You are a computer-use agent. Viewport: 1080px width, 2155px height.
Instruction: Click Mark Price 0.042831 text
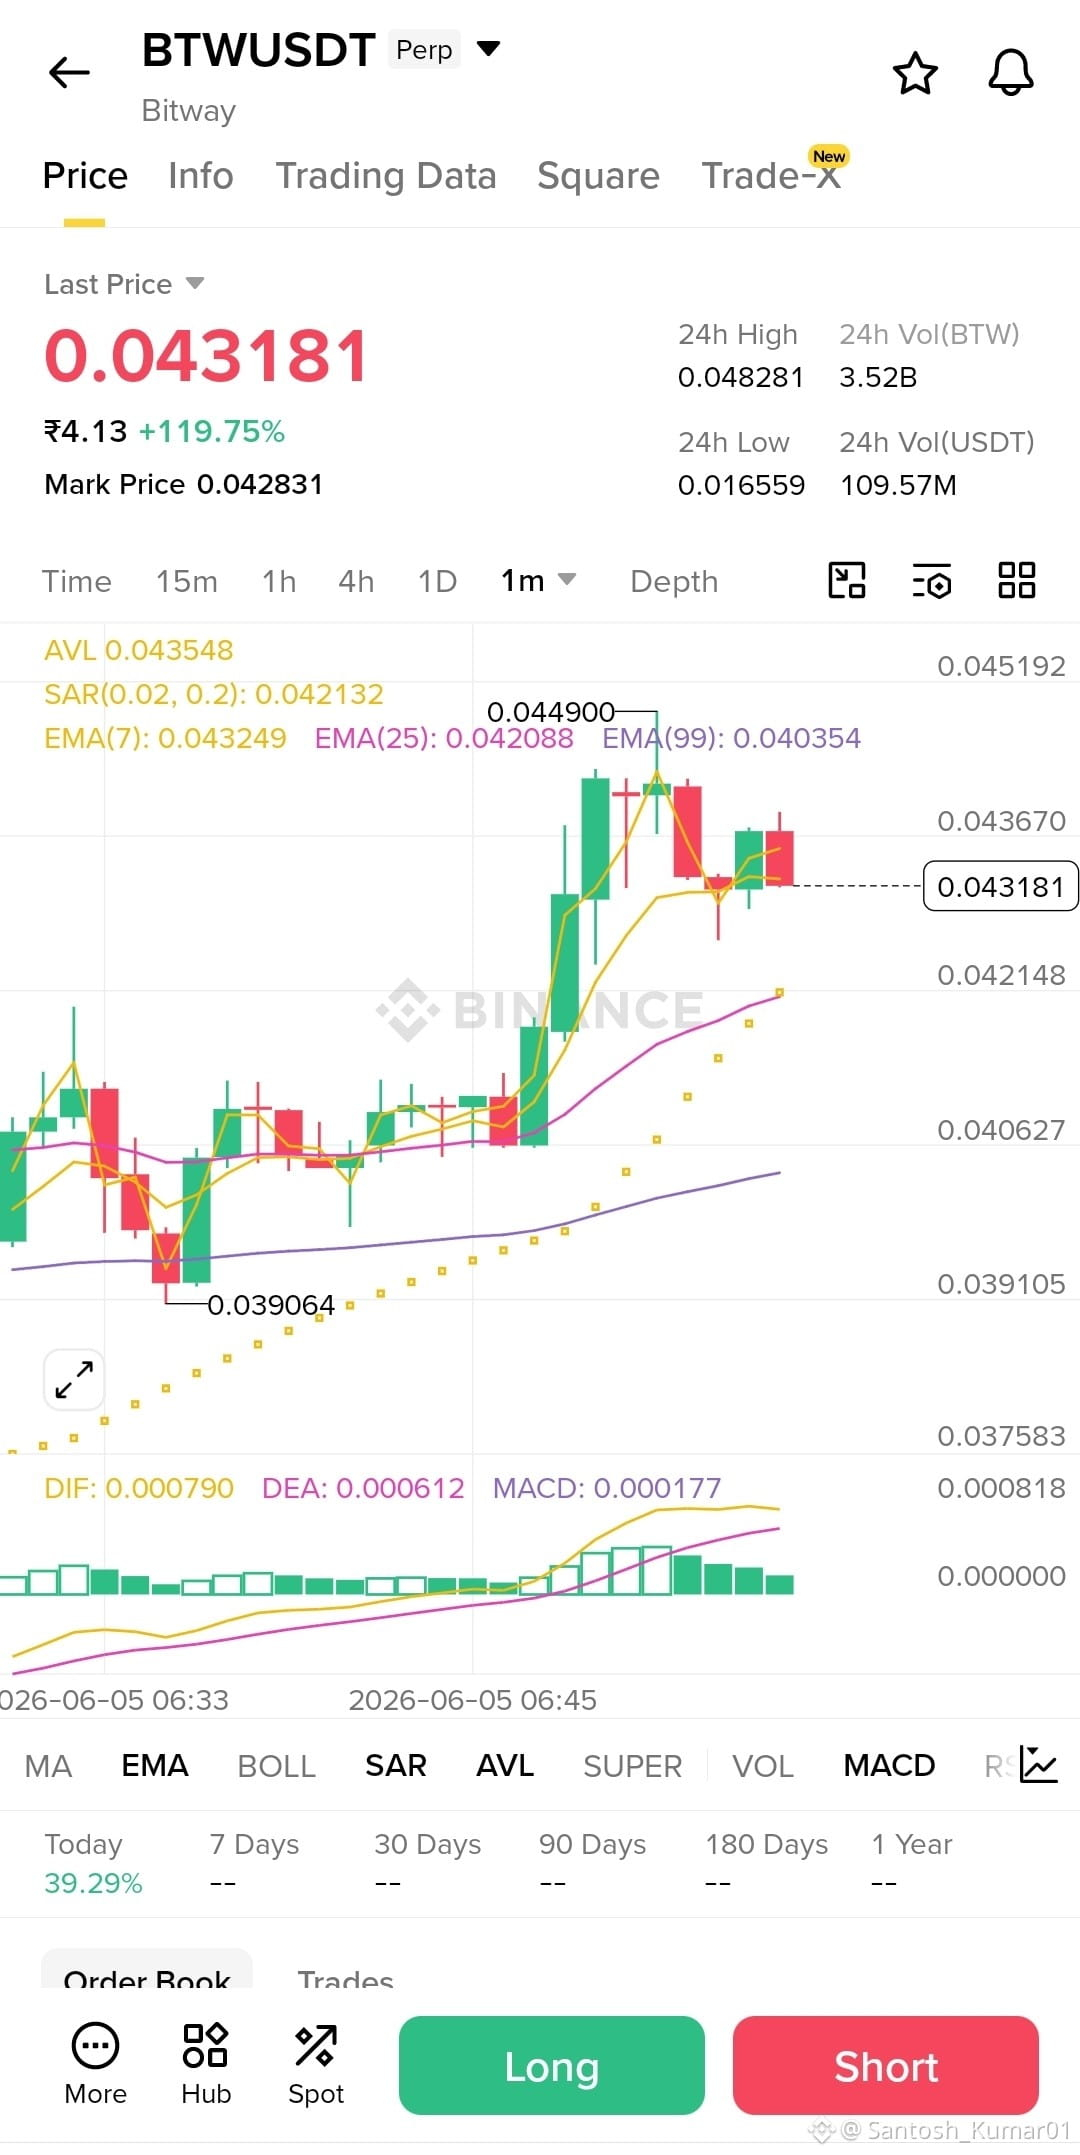pos(184,484)
